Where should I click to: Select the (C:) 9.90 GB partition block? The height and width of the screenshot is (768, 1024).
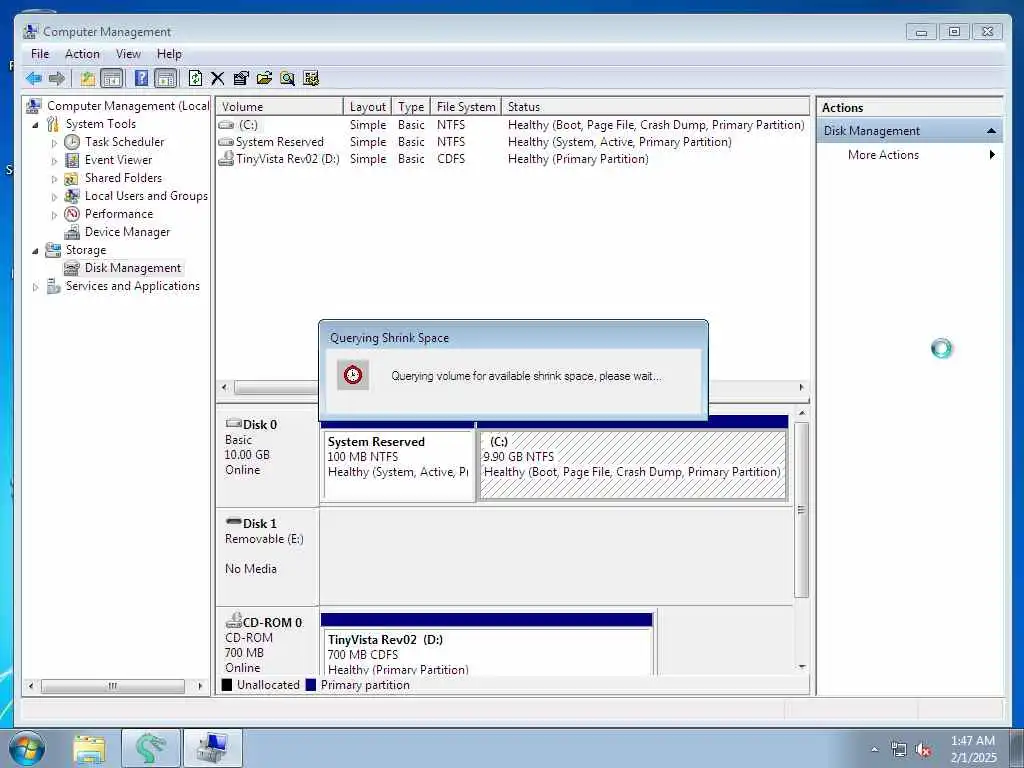coord(632,465)
